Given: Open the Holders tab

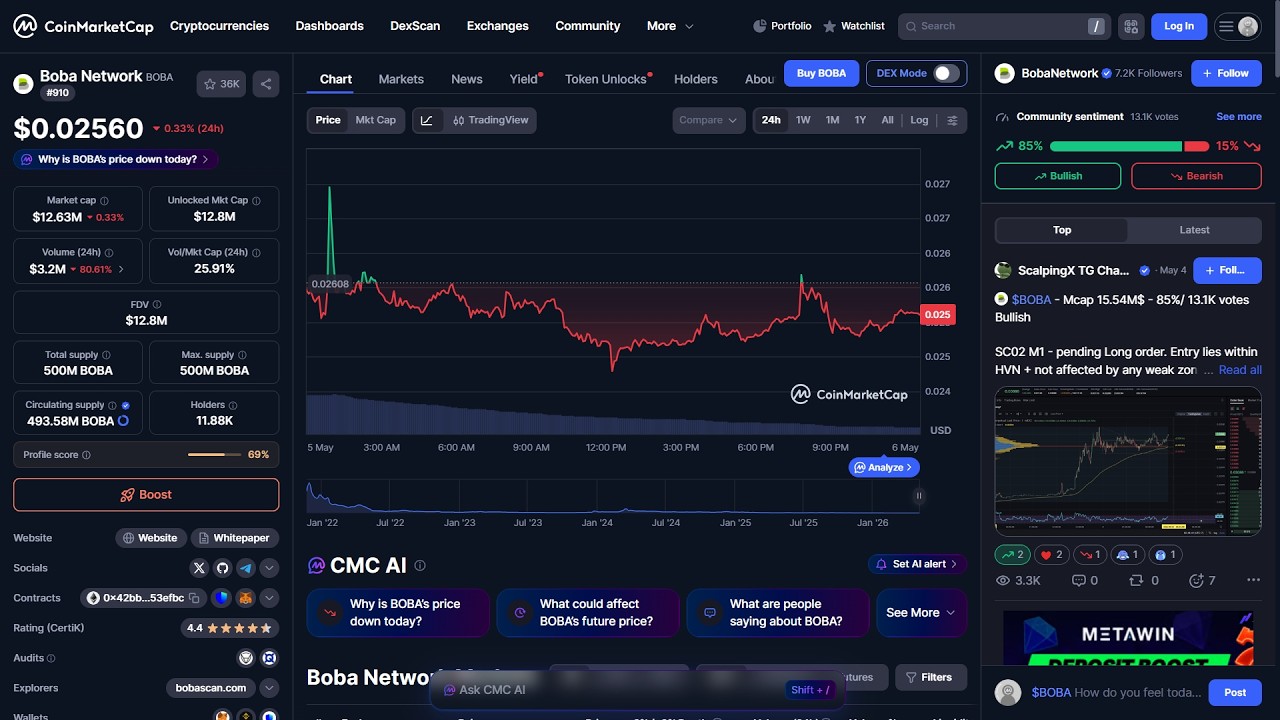Looking at the screenshot, I should pos(696,79).
